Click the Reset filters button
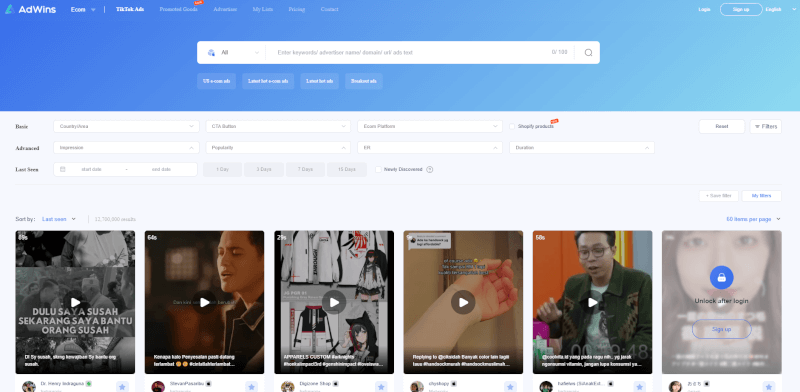800x392 pixels. click(x=721, y=127)
